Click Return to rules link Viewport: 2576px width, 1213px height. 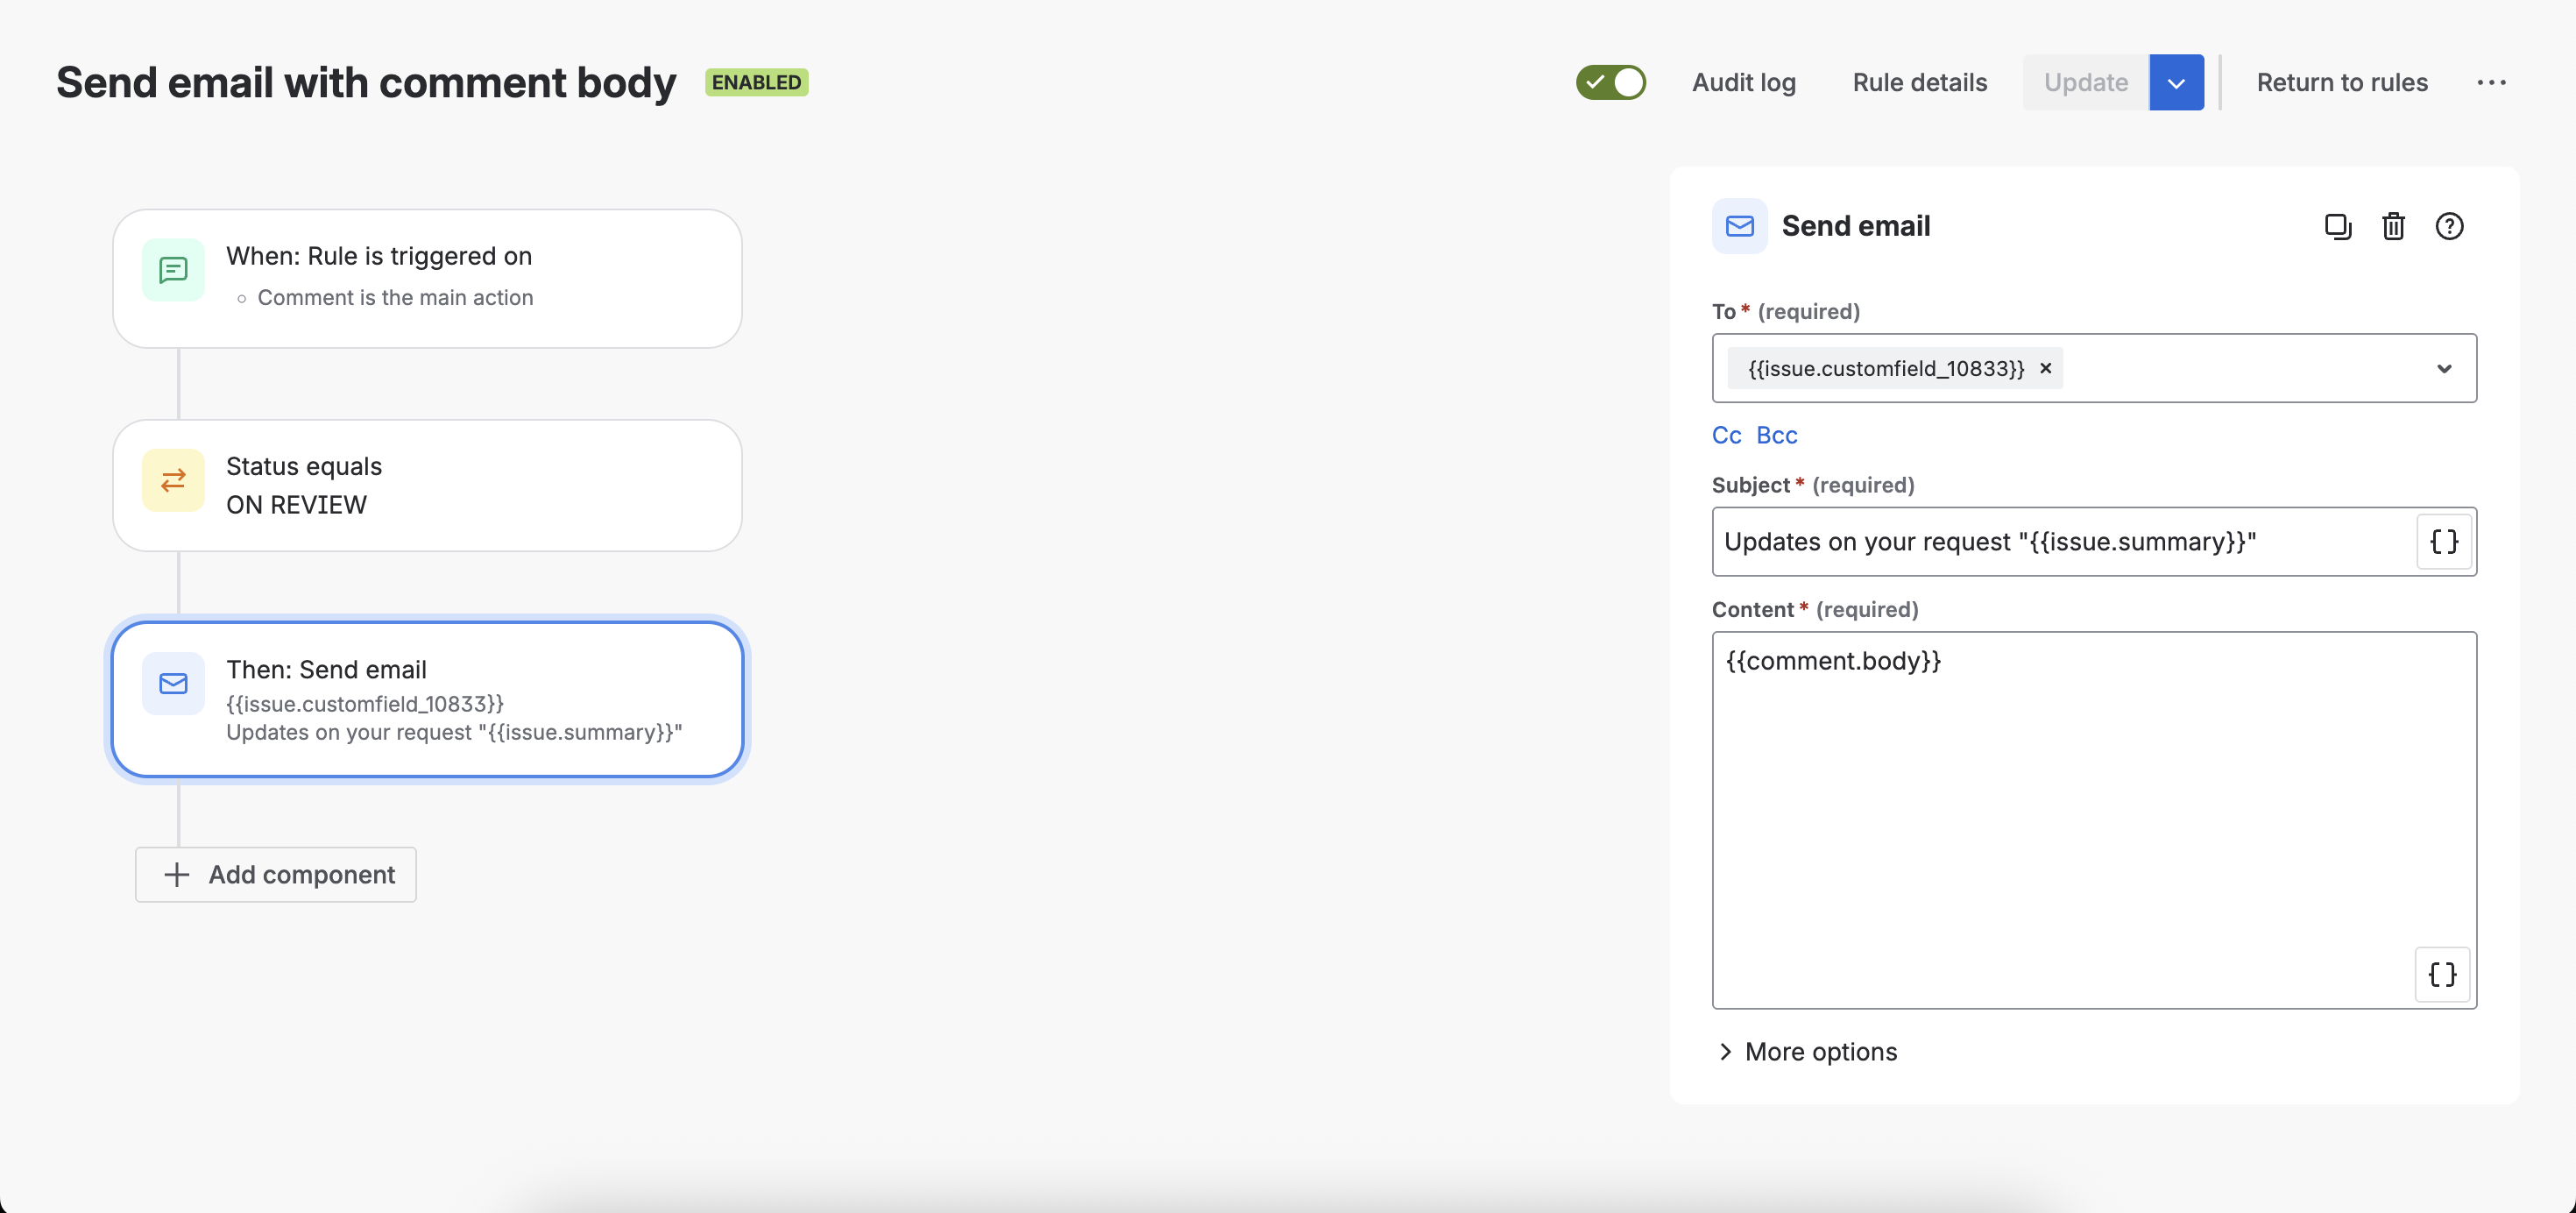[x=2341, y=82]
